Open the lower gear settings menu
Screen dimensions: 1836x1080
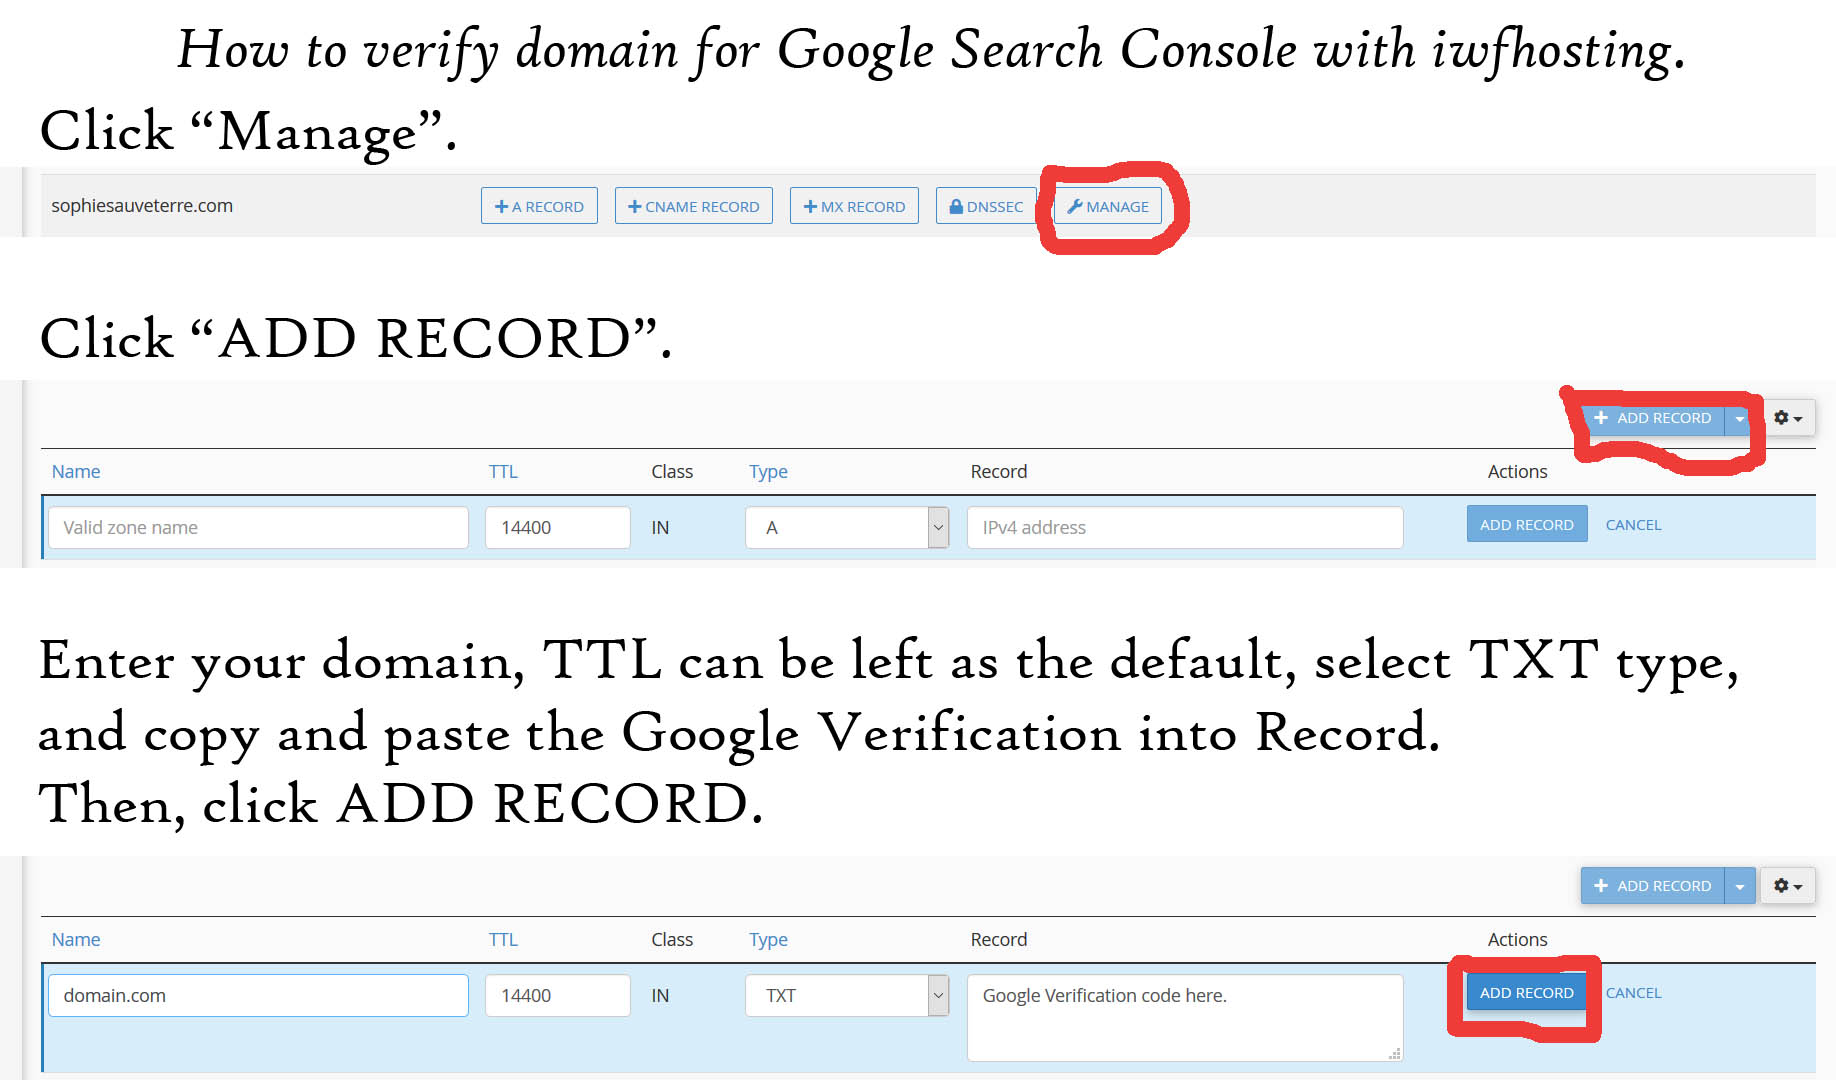[x=1787, y=886]
